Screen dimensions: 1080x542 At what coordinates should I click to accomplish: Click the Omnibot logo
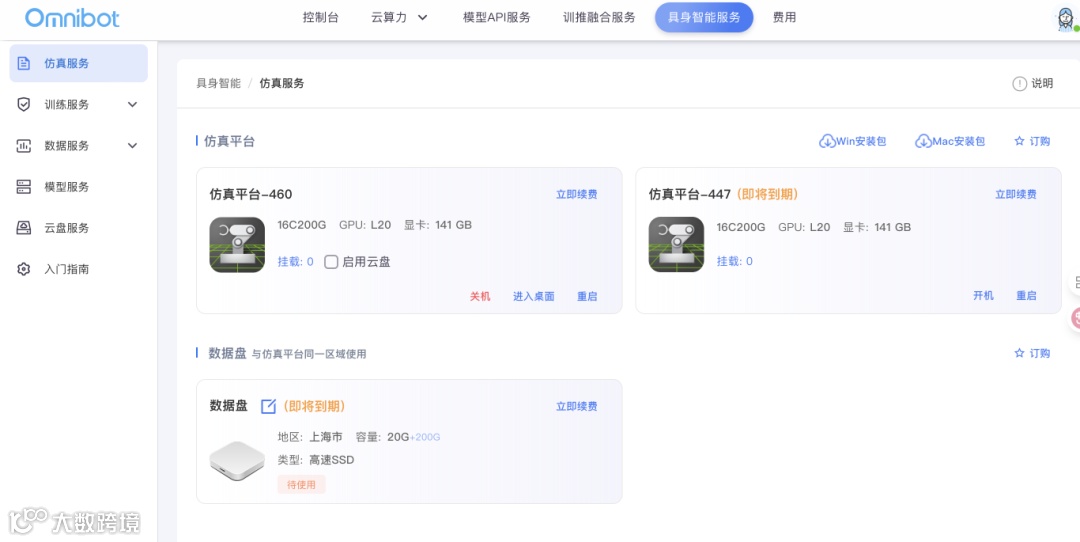[x=72, y=18]
